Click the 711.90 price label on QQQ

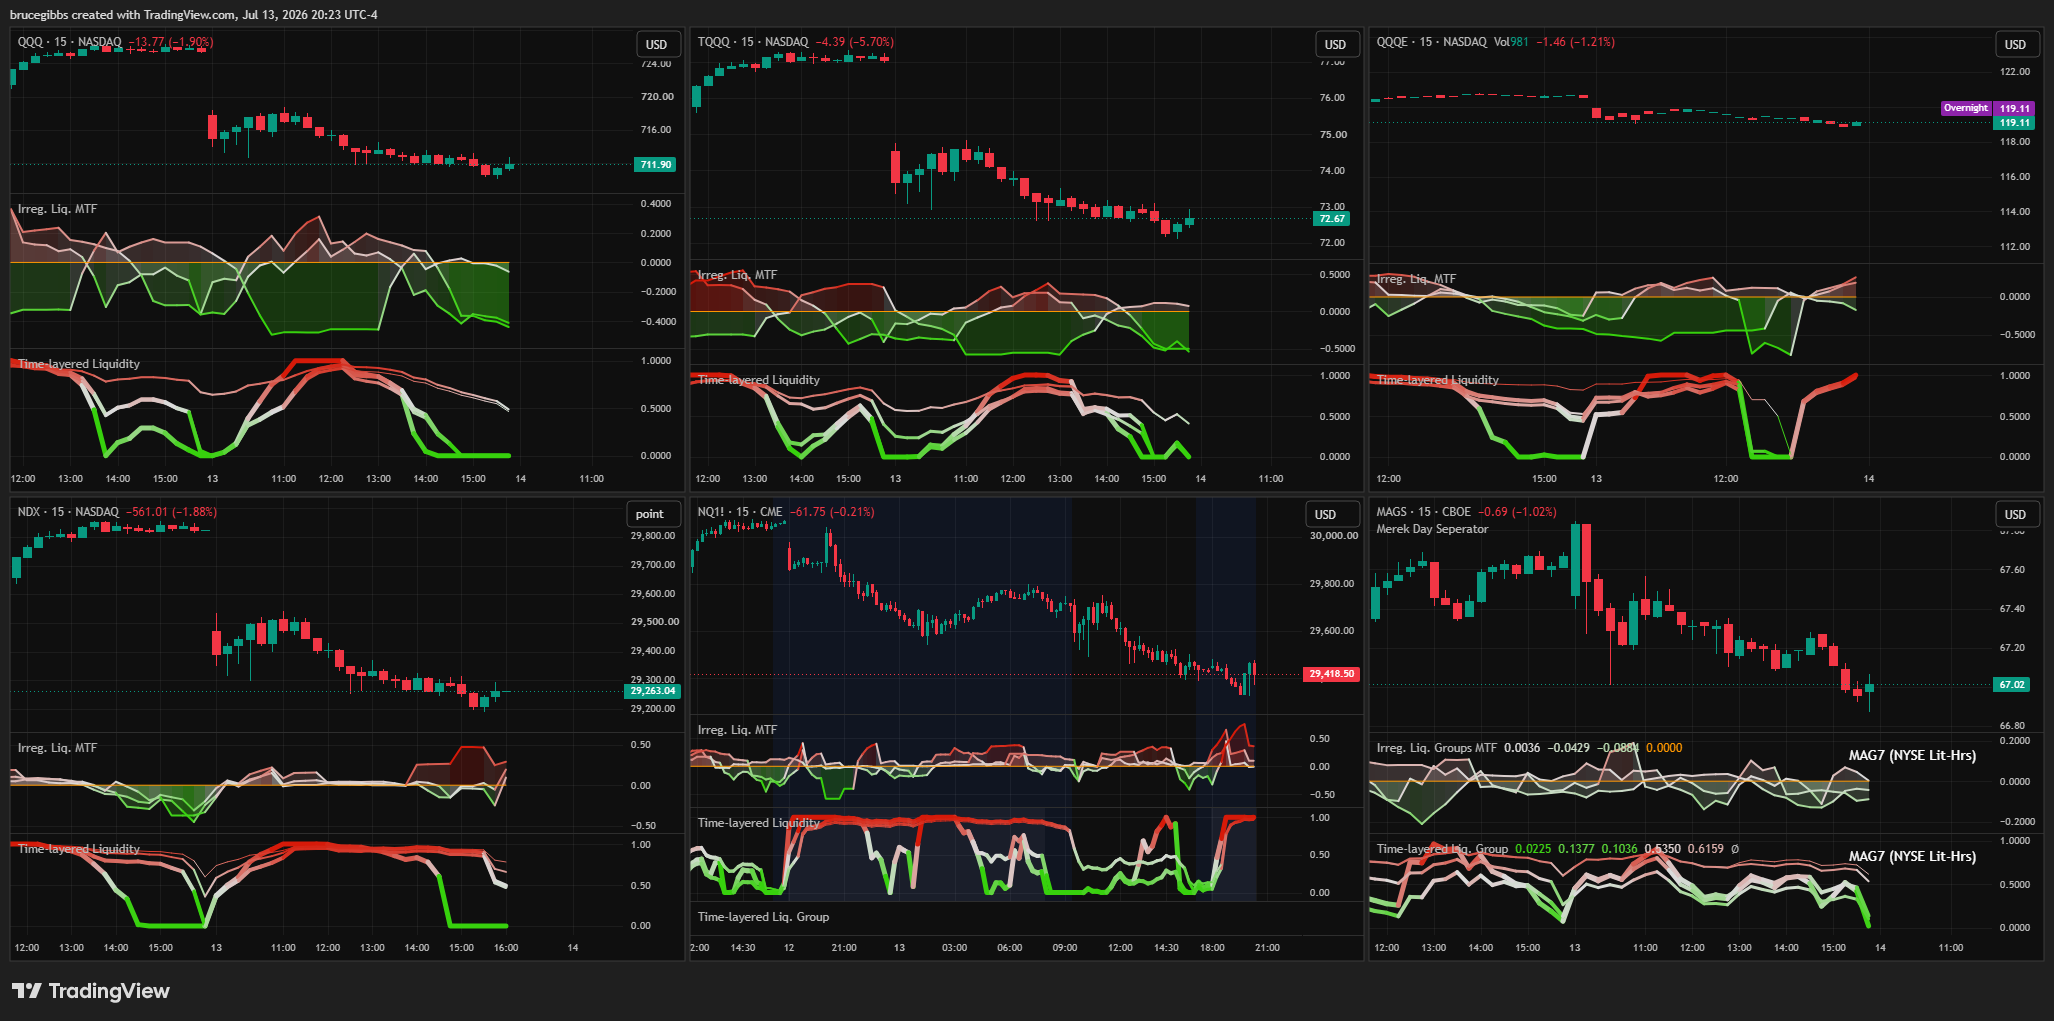[656, 164]
